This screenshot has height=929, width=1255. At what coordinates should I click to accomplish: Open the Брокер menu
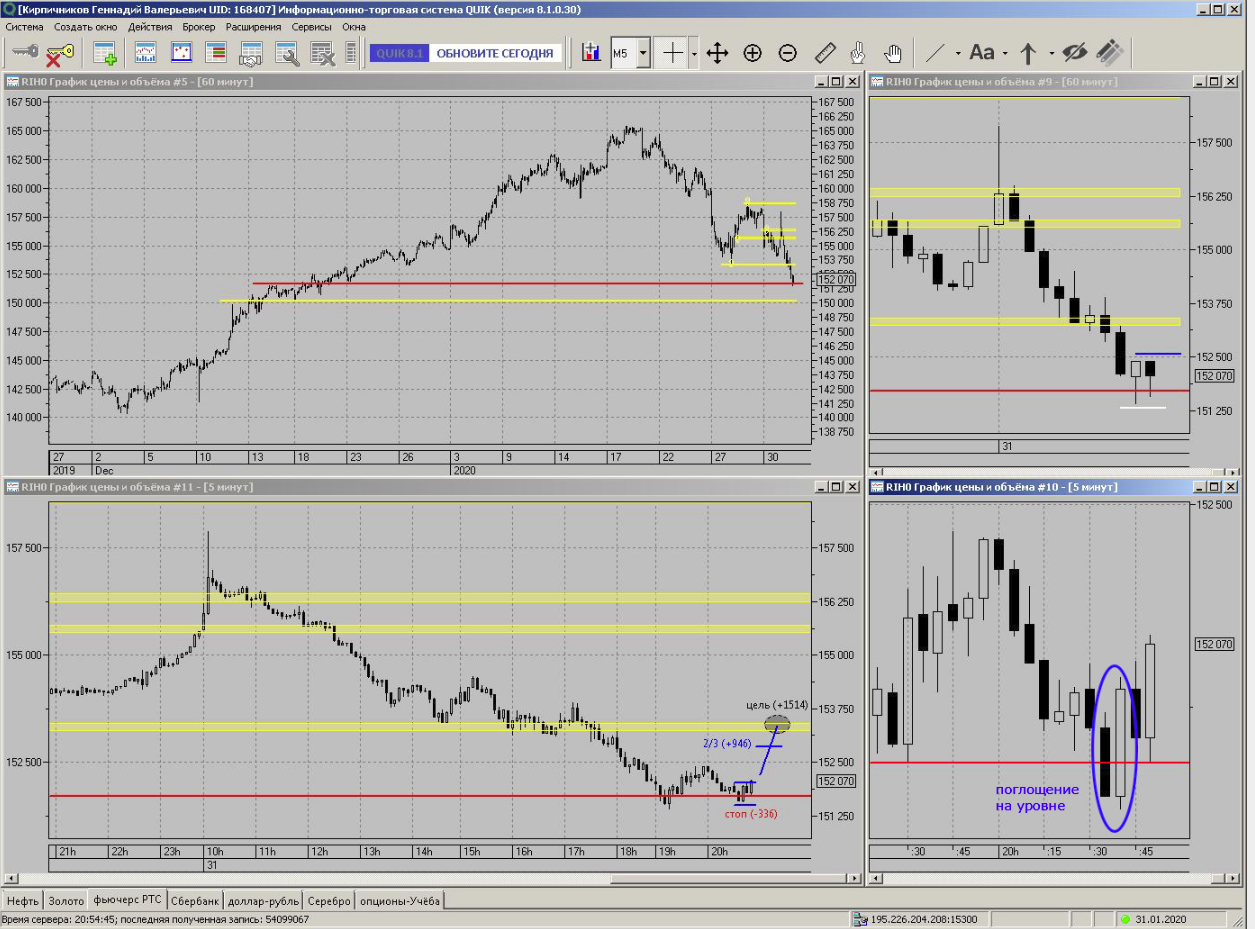pos(199,27)
